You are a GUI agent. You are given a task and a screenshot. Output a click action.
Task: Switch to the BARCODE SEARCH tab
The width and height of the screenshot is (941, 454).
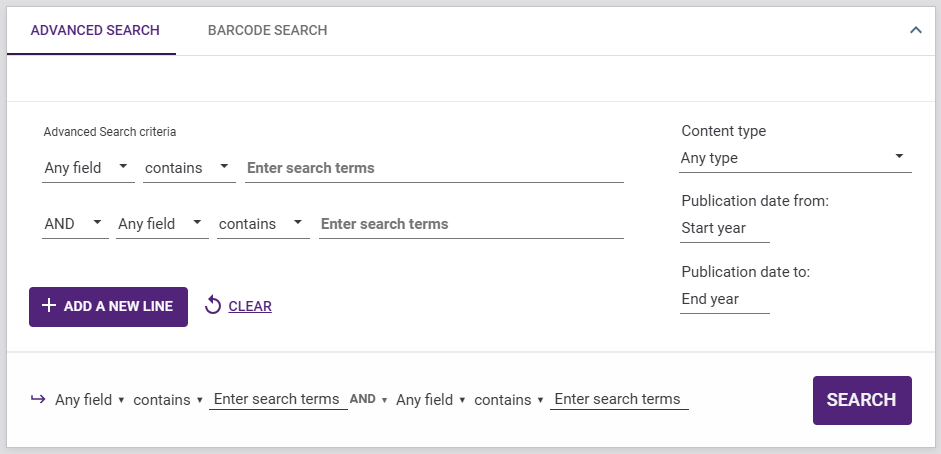pyautogui.click(x=267, y=30)
